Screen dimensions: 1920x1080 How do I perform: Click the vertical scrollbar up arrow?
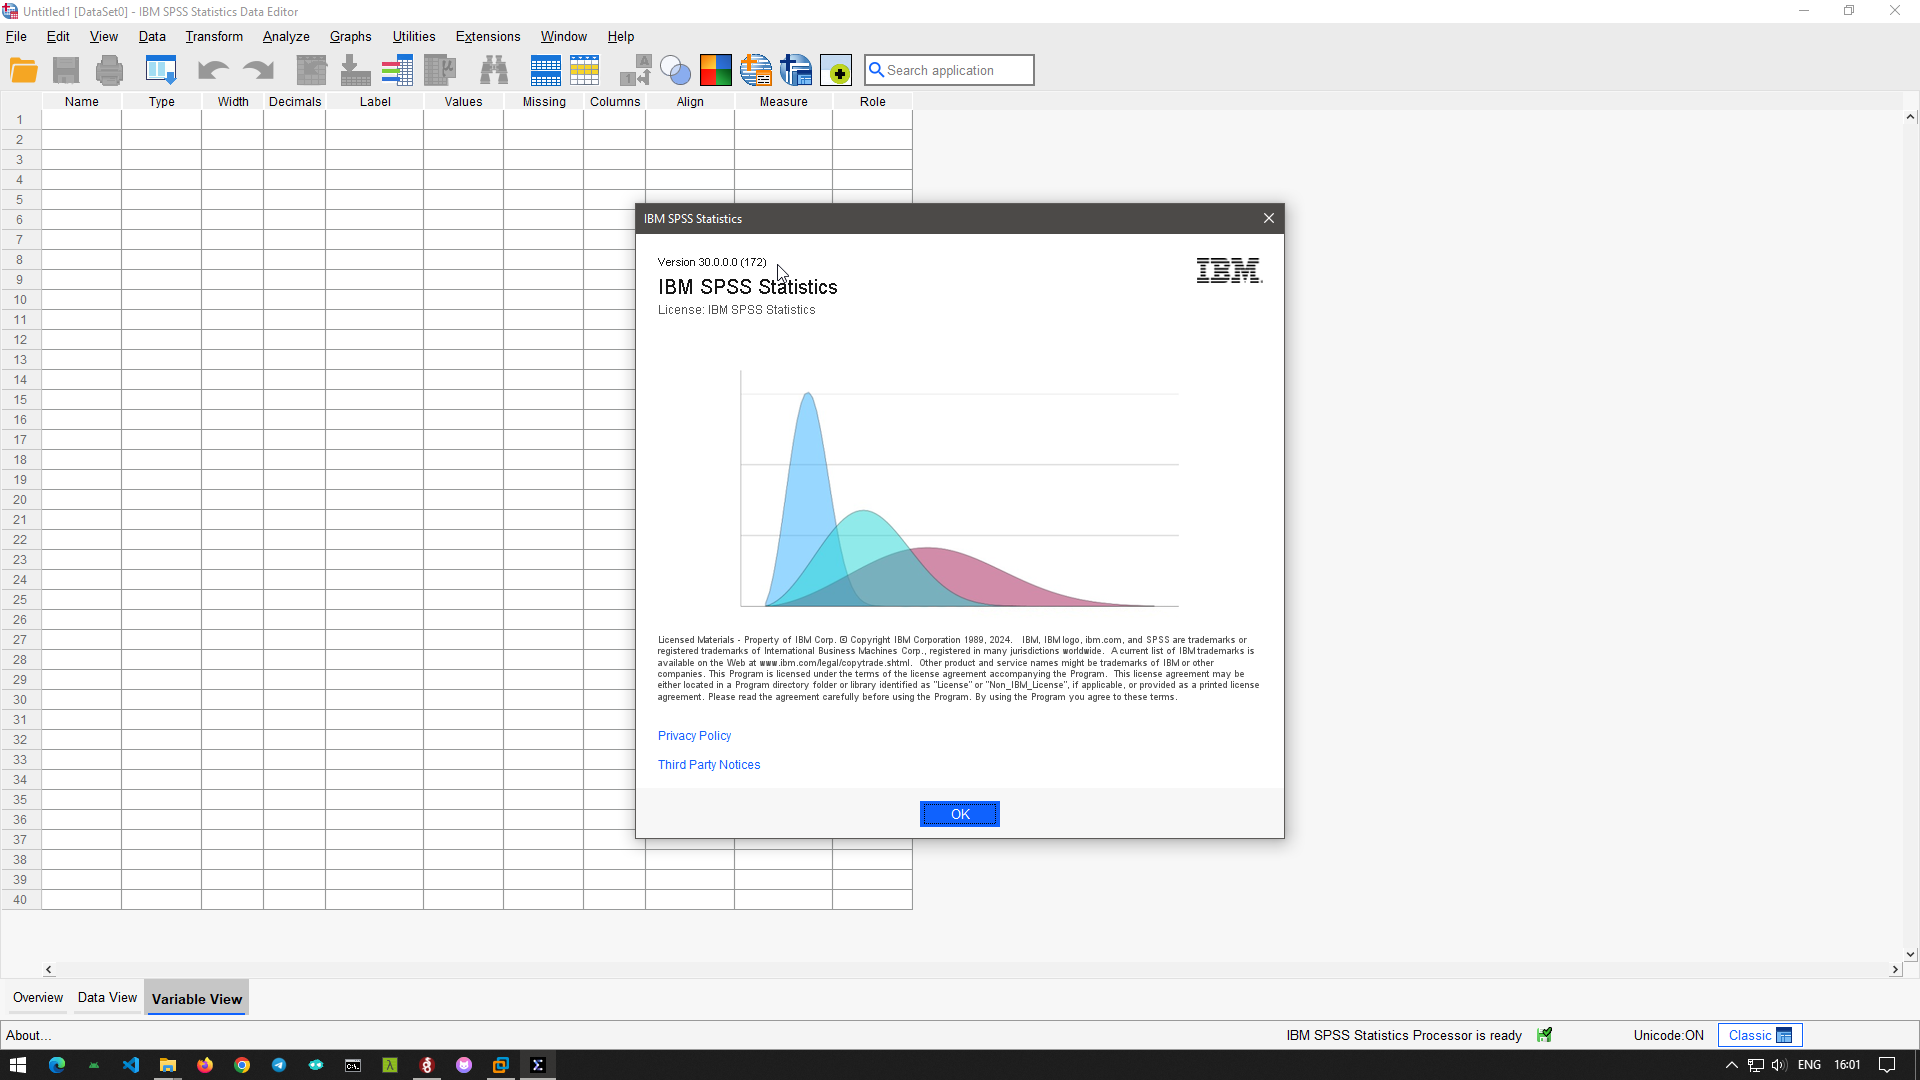coord(1911,117)
